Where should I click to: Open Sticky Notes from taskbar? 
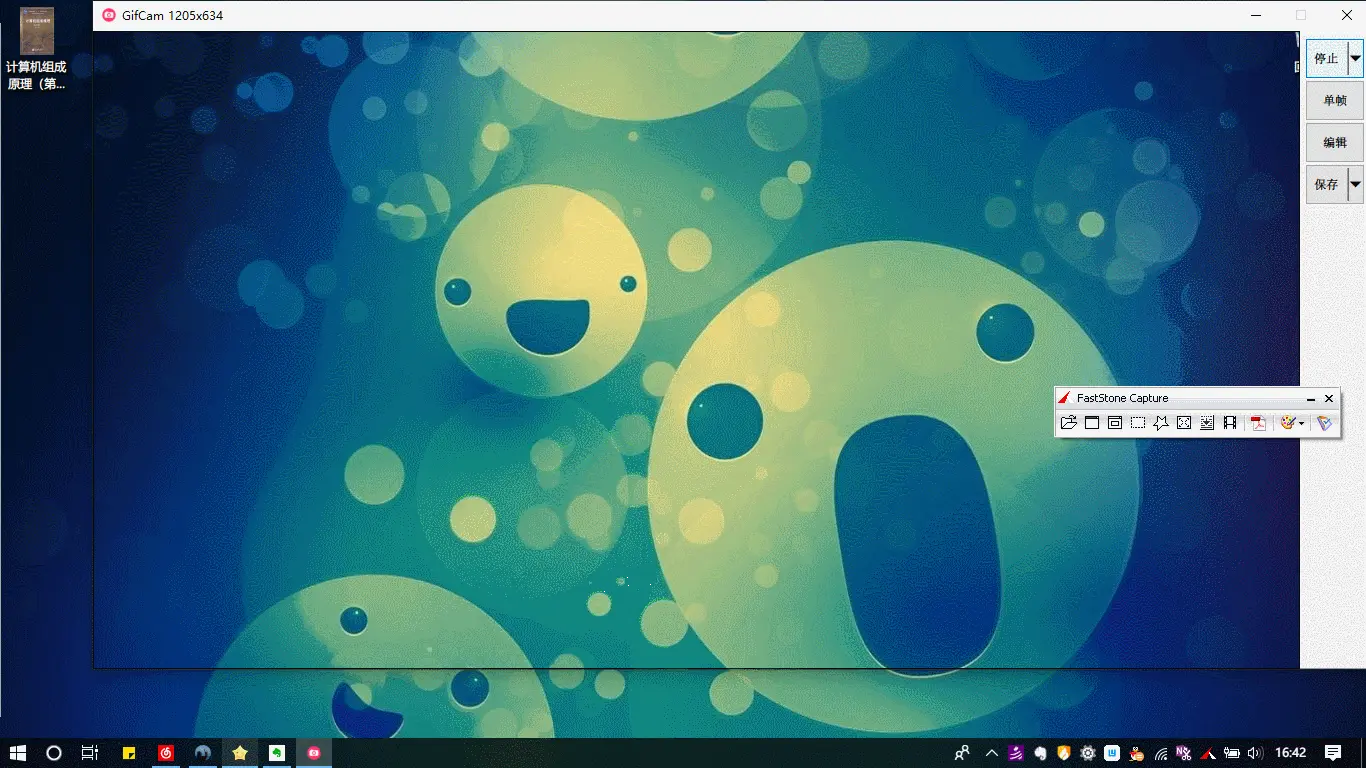129,753
